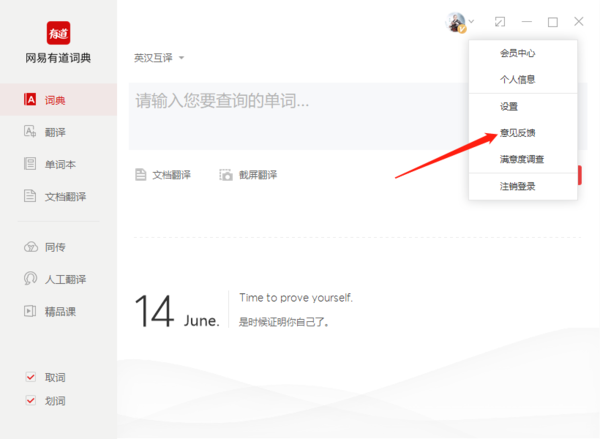Close the Youdao dictionary window
Viewport: 600px width, 439px height.
click(579, 21)
